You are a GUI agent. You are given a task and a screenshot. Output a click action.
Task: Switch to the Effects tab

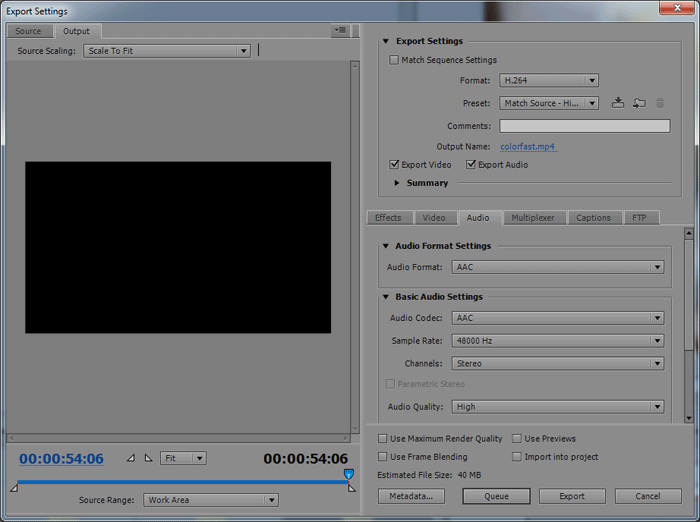coord(388,217)
